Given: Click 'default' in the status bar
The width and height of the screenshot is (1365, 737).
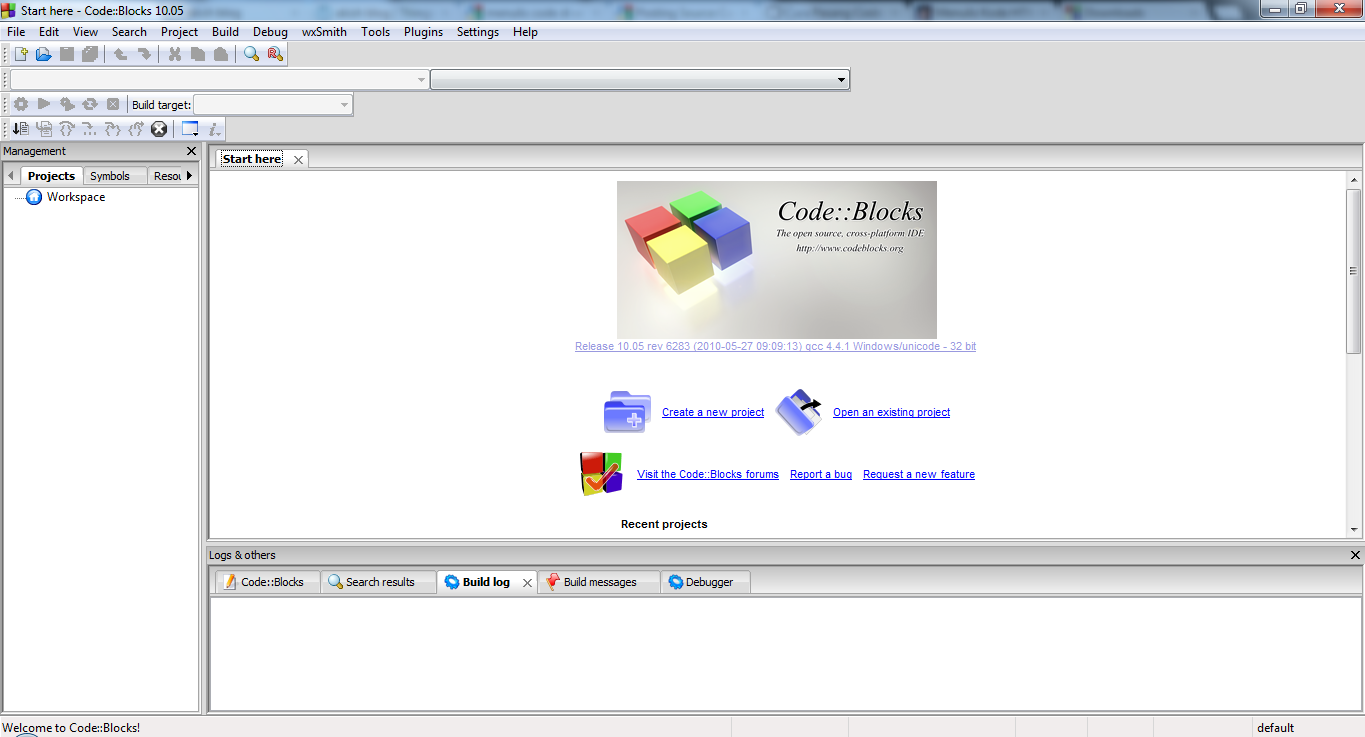Looking at the screenshot, I should pyautogui.click(x=1276, y=728).
